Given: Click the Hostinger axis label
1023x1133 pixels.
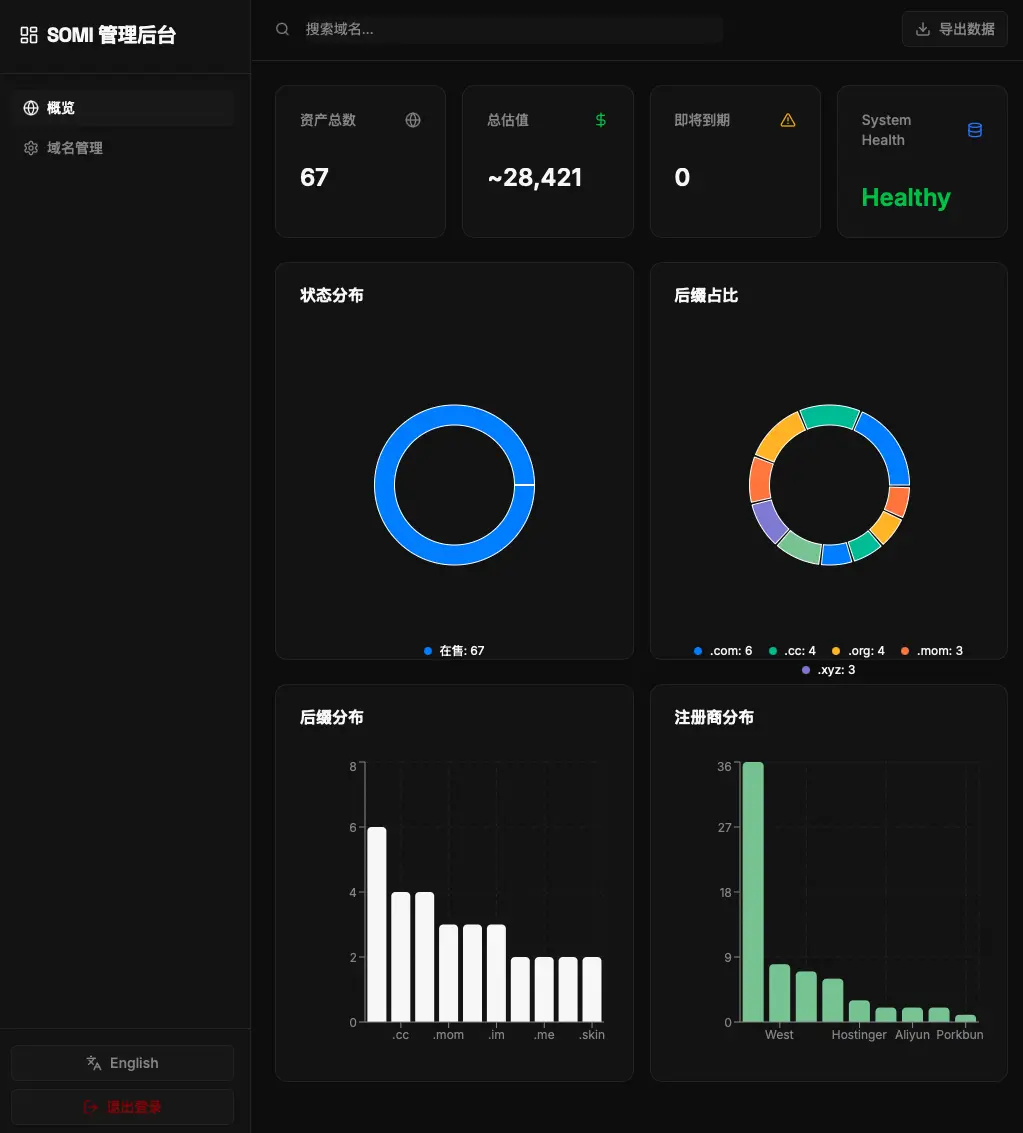Looking at the screenshot, I should (x=859, y=1035).
